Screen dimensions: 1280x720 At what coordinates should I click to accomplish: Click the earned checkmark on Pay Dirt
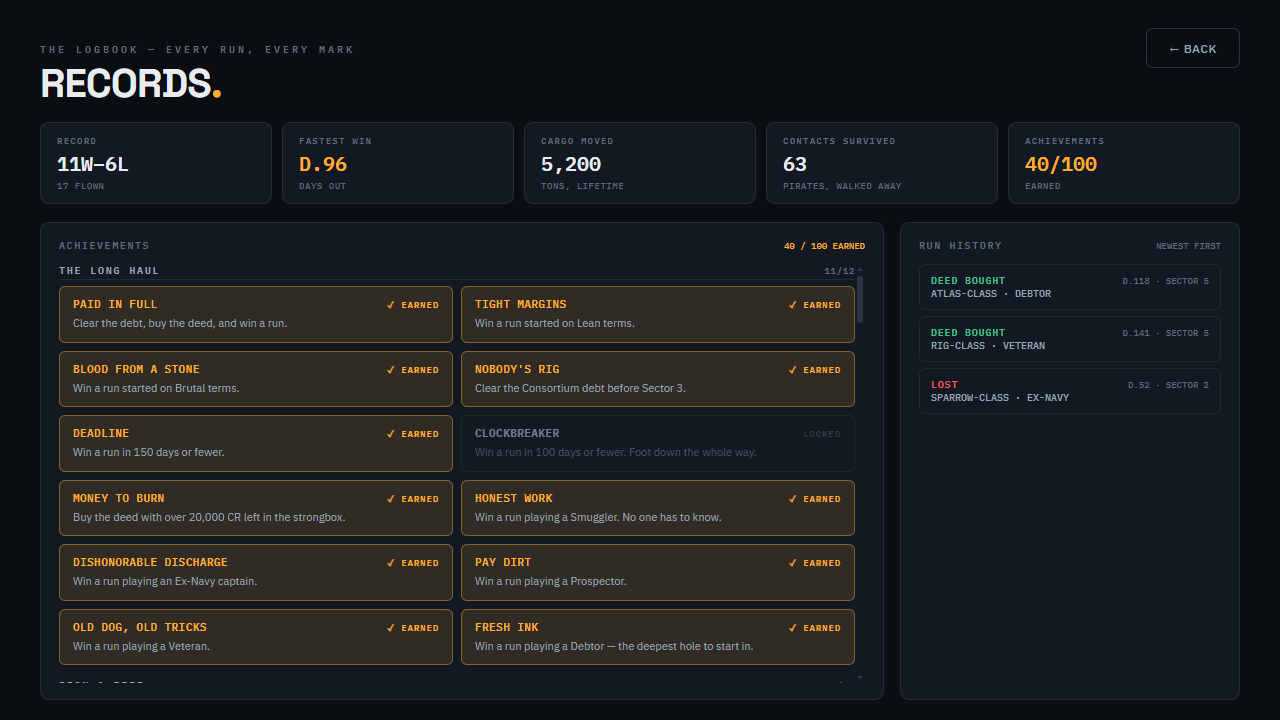coord(793,563)
